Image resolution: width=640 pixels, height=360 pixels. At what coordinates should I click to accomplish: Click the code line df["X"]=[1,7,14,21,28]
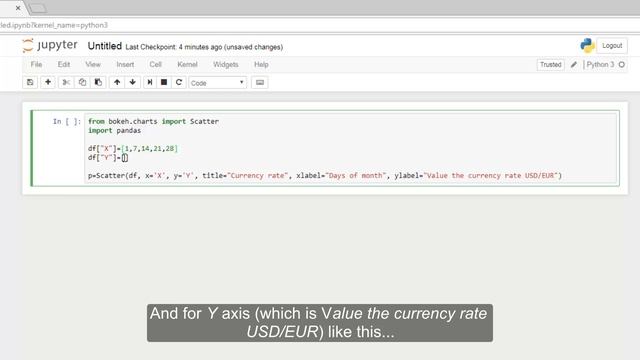tap(133, 149)
